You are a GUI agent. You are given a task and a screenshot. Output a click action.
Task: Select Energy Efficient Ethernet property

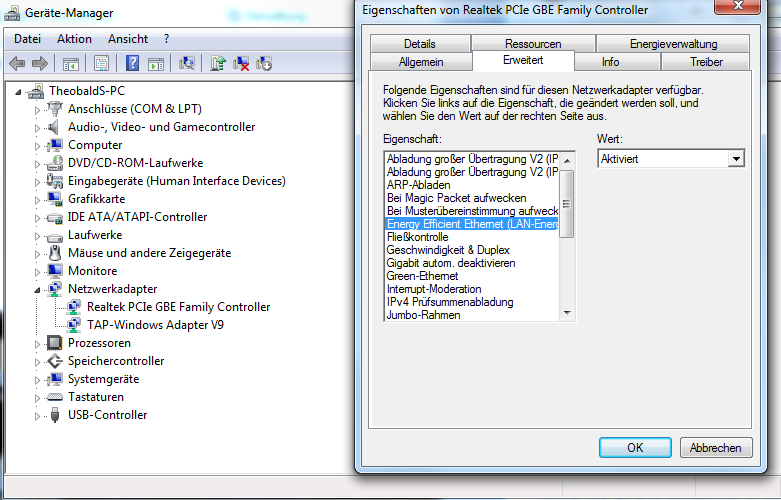click(x=472, y=224)
